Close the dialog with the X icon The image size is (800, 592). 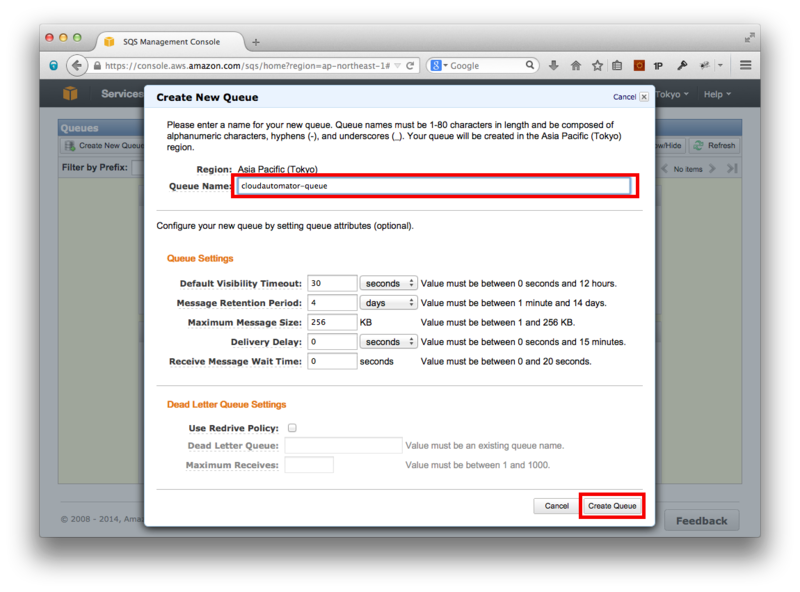(644, 97)
